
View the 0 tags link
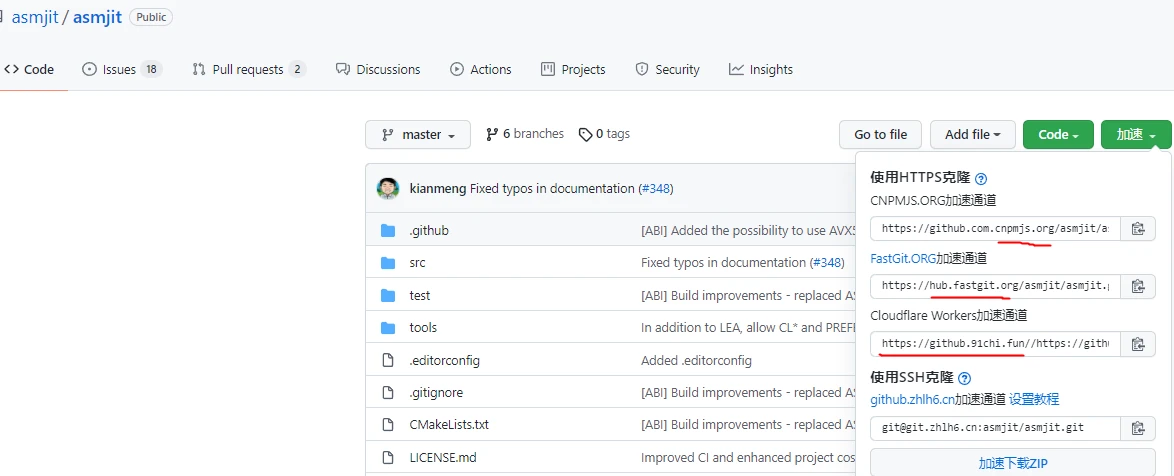point(604,134)
